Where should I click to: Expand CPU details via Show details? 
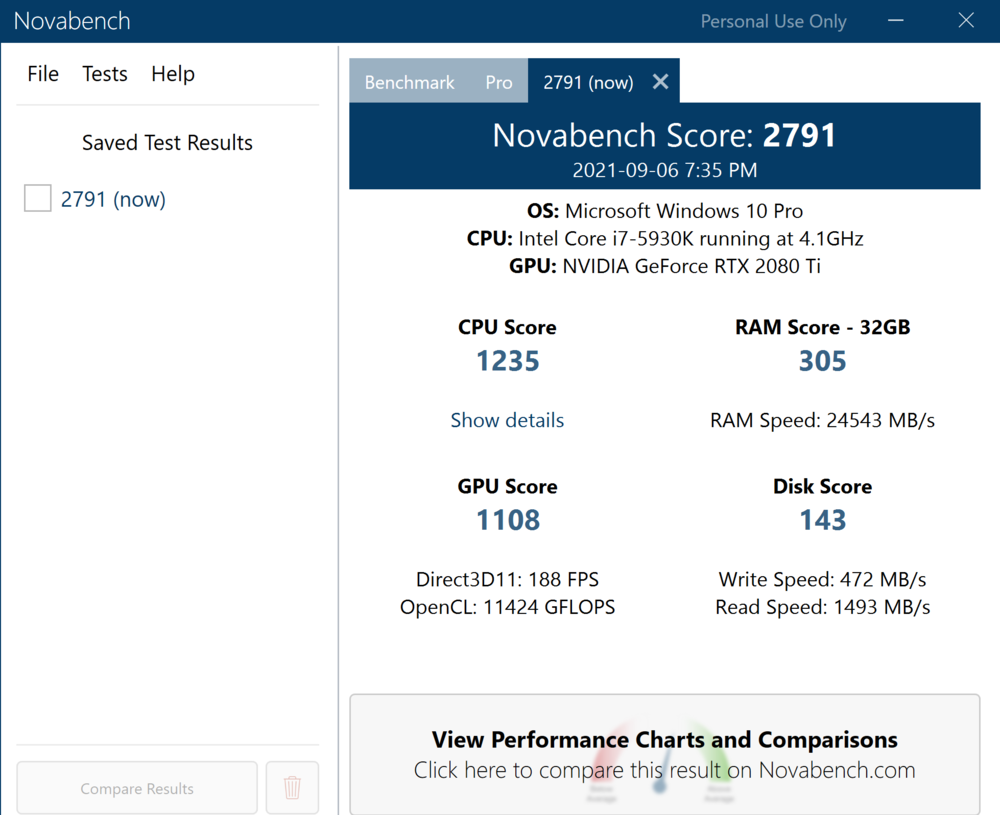[507, 420]
